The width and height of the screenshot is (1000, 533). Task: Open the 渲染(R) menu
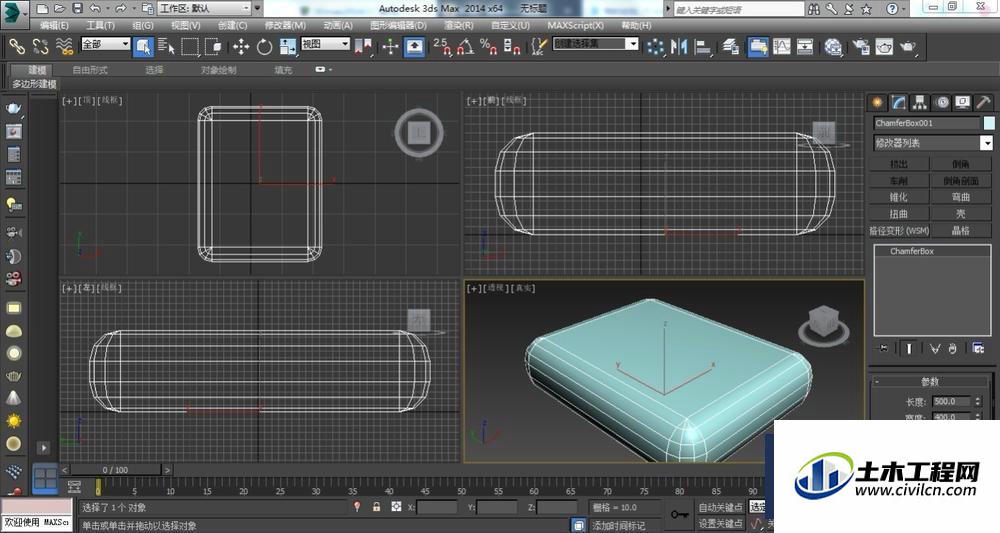point(459,26)
